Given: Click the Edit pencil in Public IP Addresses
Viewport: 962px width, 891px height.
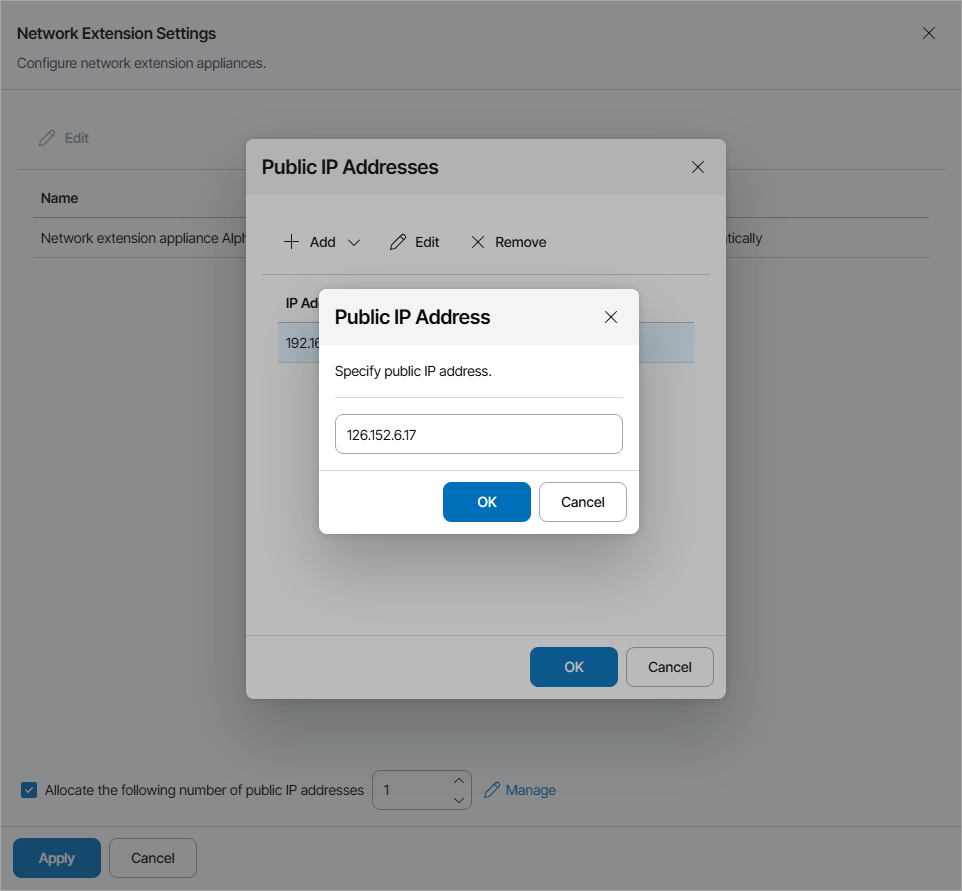Looking at the screenshot, I should coord(398,242).
